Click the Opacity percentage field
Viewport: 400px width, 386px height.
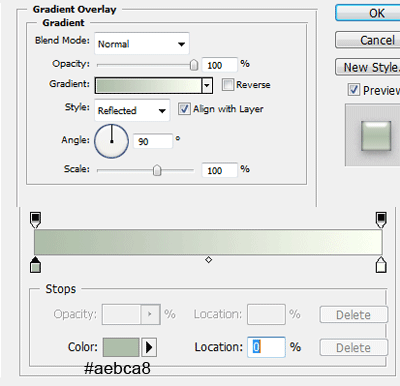pyautogui.click(x=220, y=65)
